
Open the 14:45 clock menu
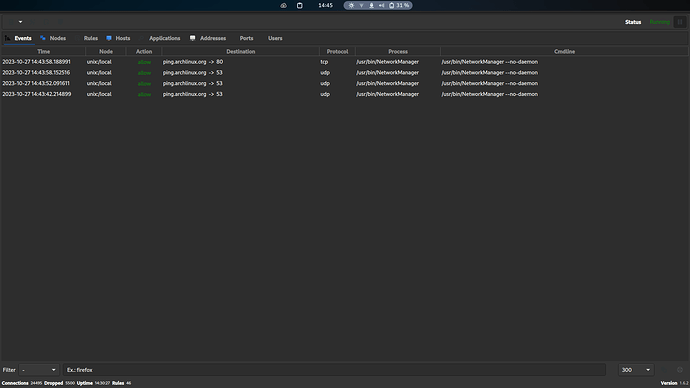click(326, 5)
